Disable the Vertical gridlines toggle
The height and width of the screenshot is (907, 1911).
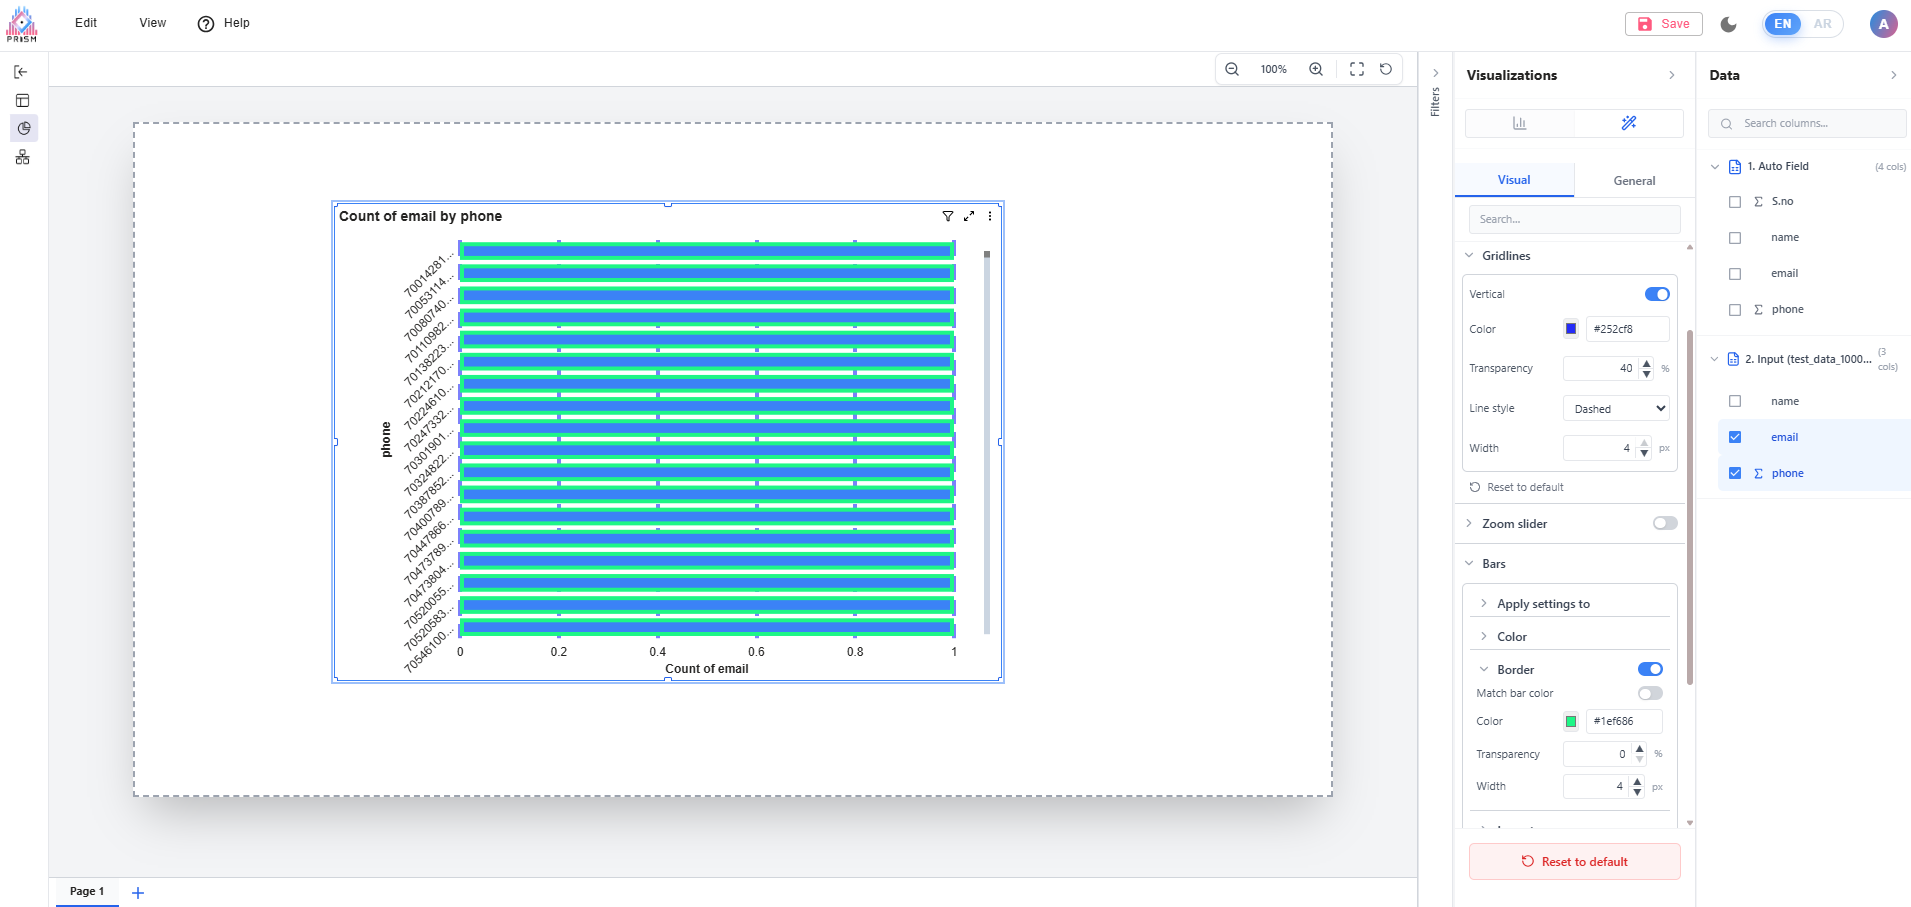coord(1657,294)
